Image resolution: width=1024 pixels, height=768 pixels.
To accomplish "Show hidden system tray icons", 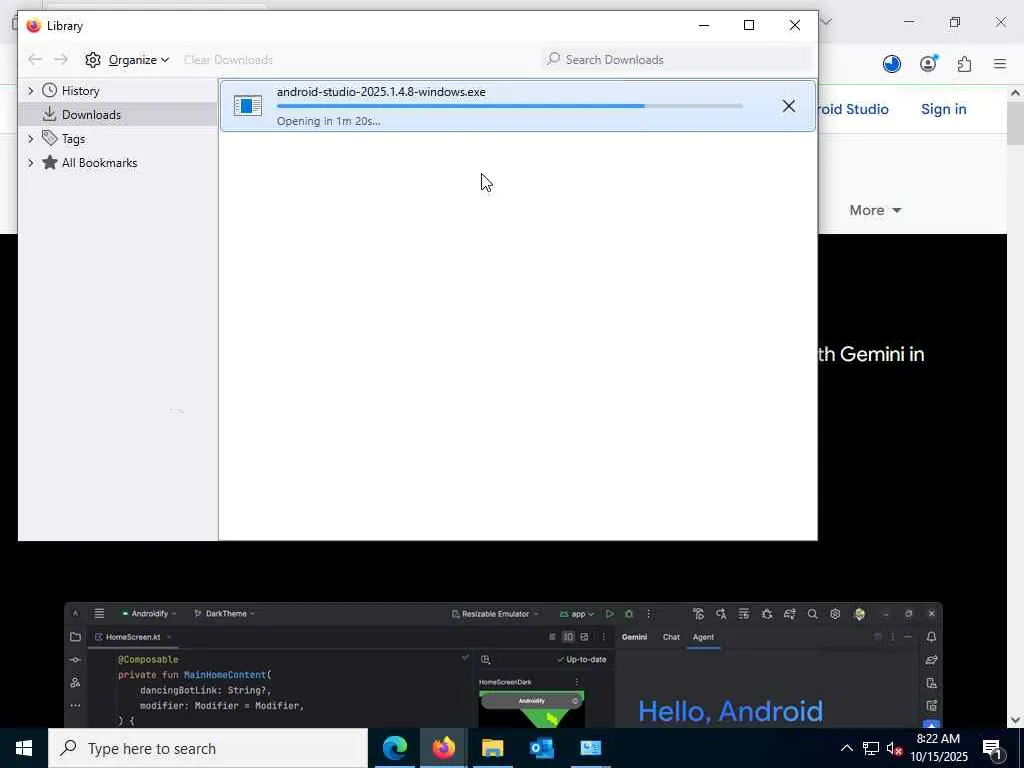I will click(846, 748).
